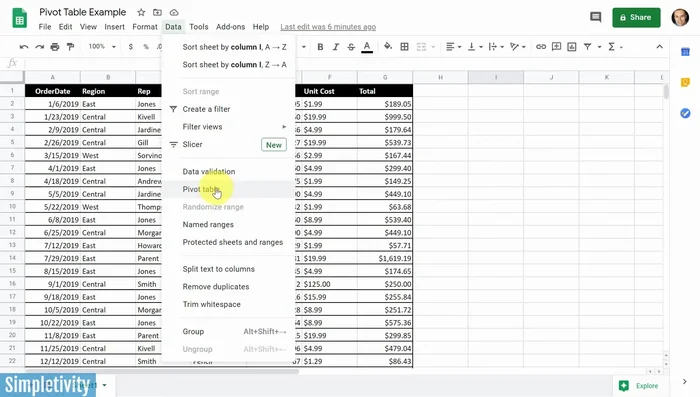The image size is (700, 397).
Task: Open text wrapping dropdown
Action: 496,46
